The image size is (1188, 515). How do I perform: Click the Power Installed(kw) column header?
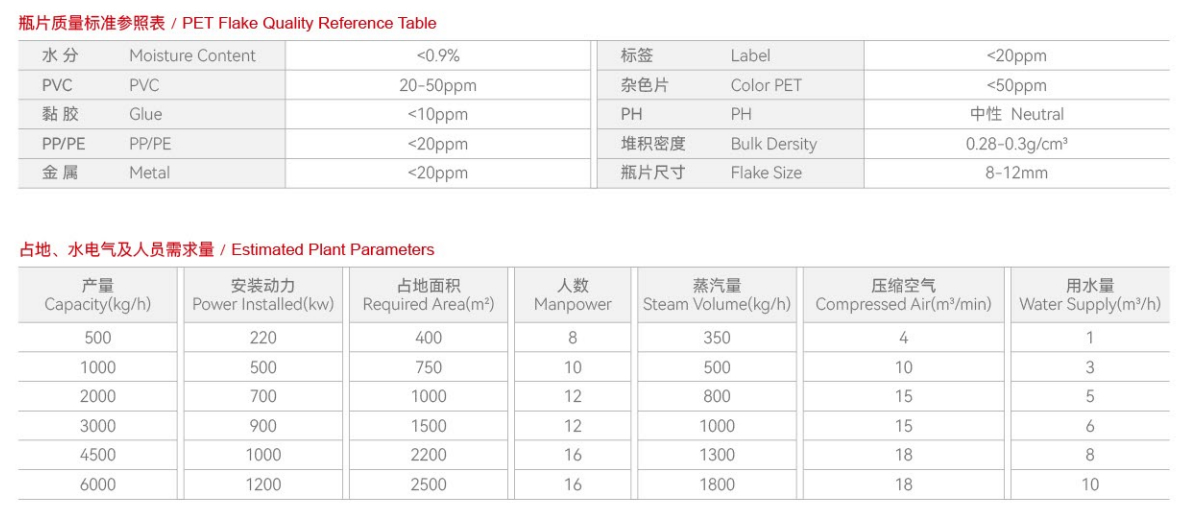point(263,295)
